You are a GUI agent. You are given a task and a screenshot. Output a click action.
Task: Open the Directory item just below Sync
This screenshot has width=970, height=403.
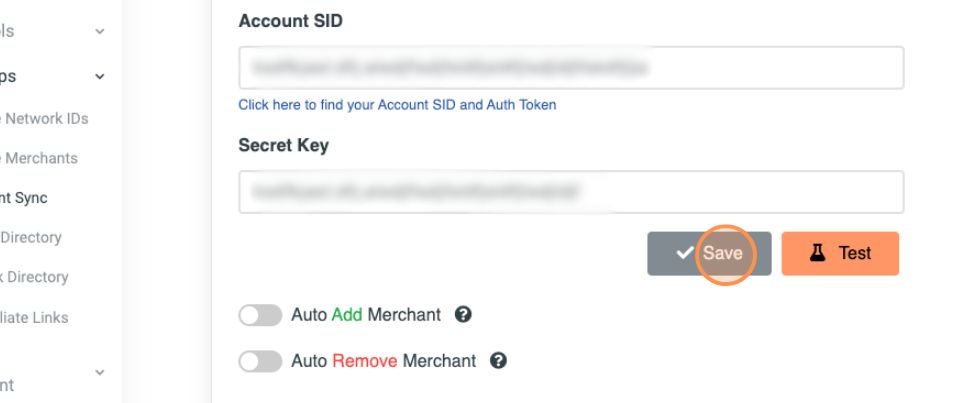click(x=31, y=237)
